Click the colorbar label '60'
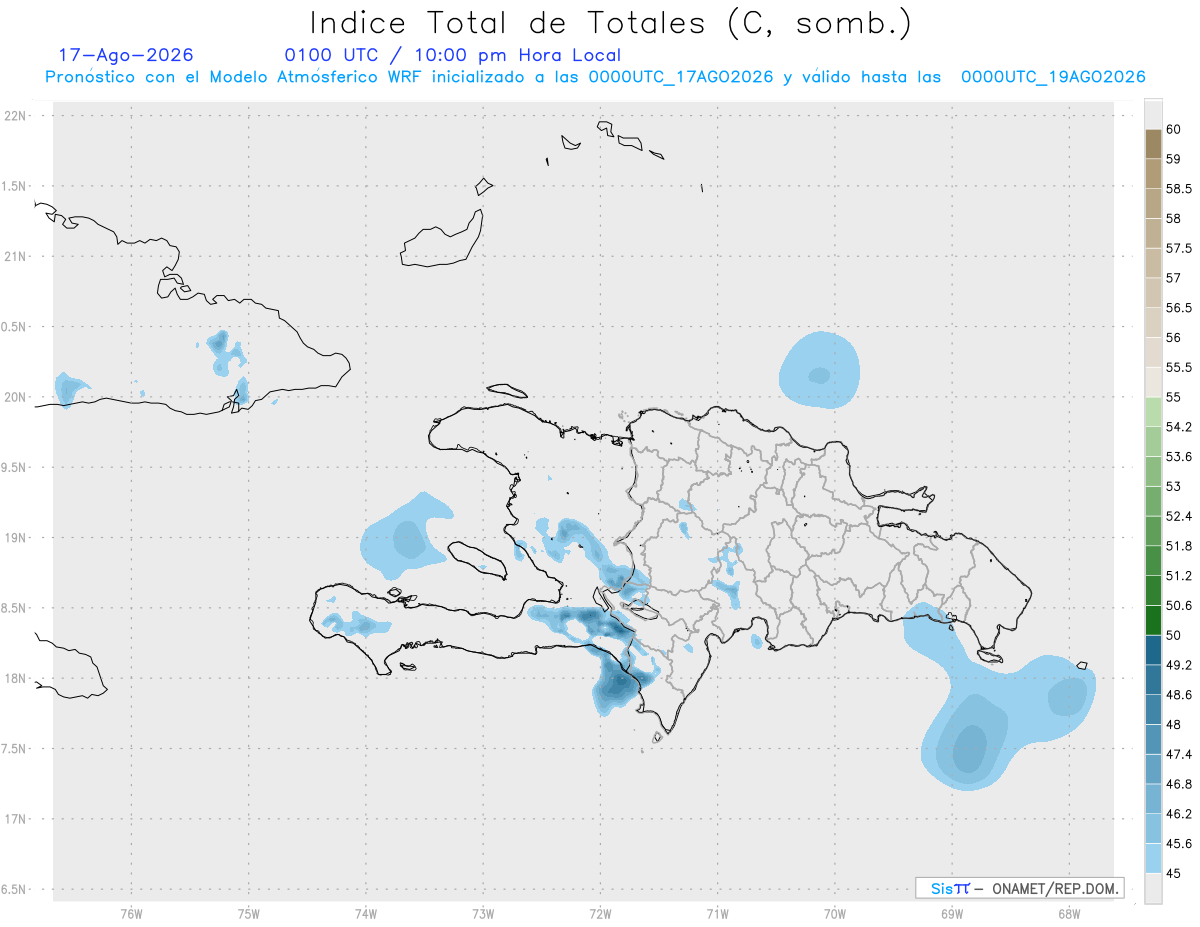The height and width of the screenshot is (927, 1200). [x=1173, y=129]
